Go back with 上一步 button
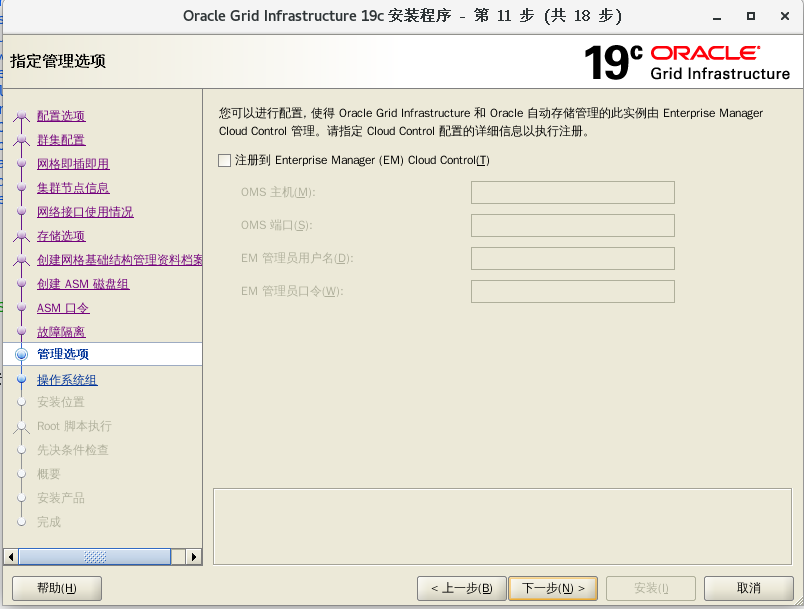Screen dimensions: 804x609 tap(461, 588)
